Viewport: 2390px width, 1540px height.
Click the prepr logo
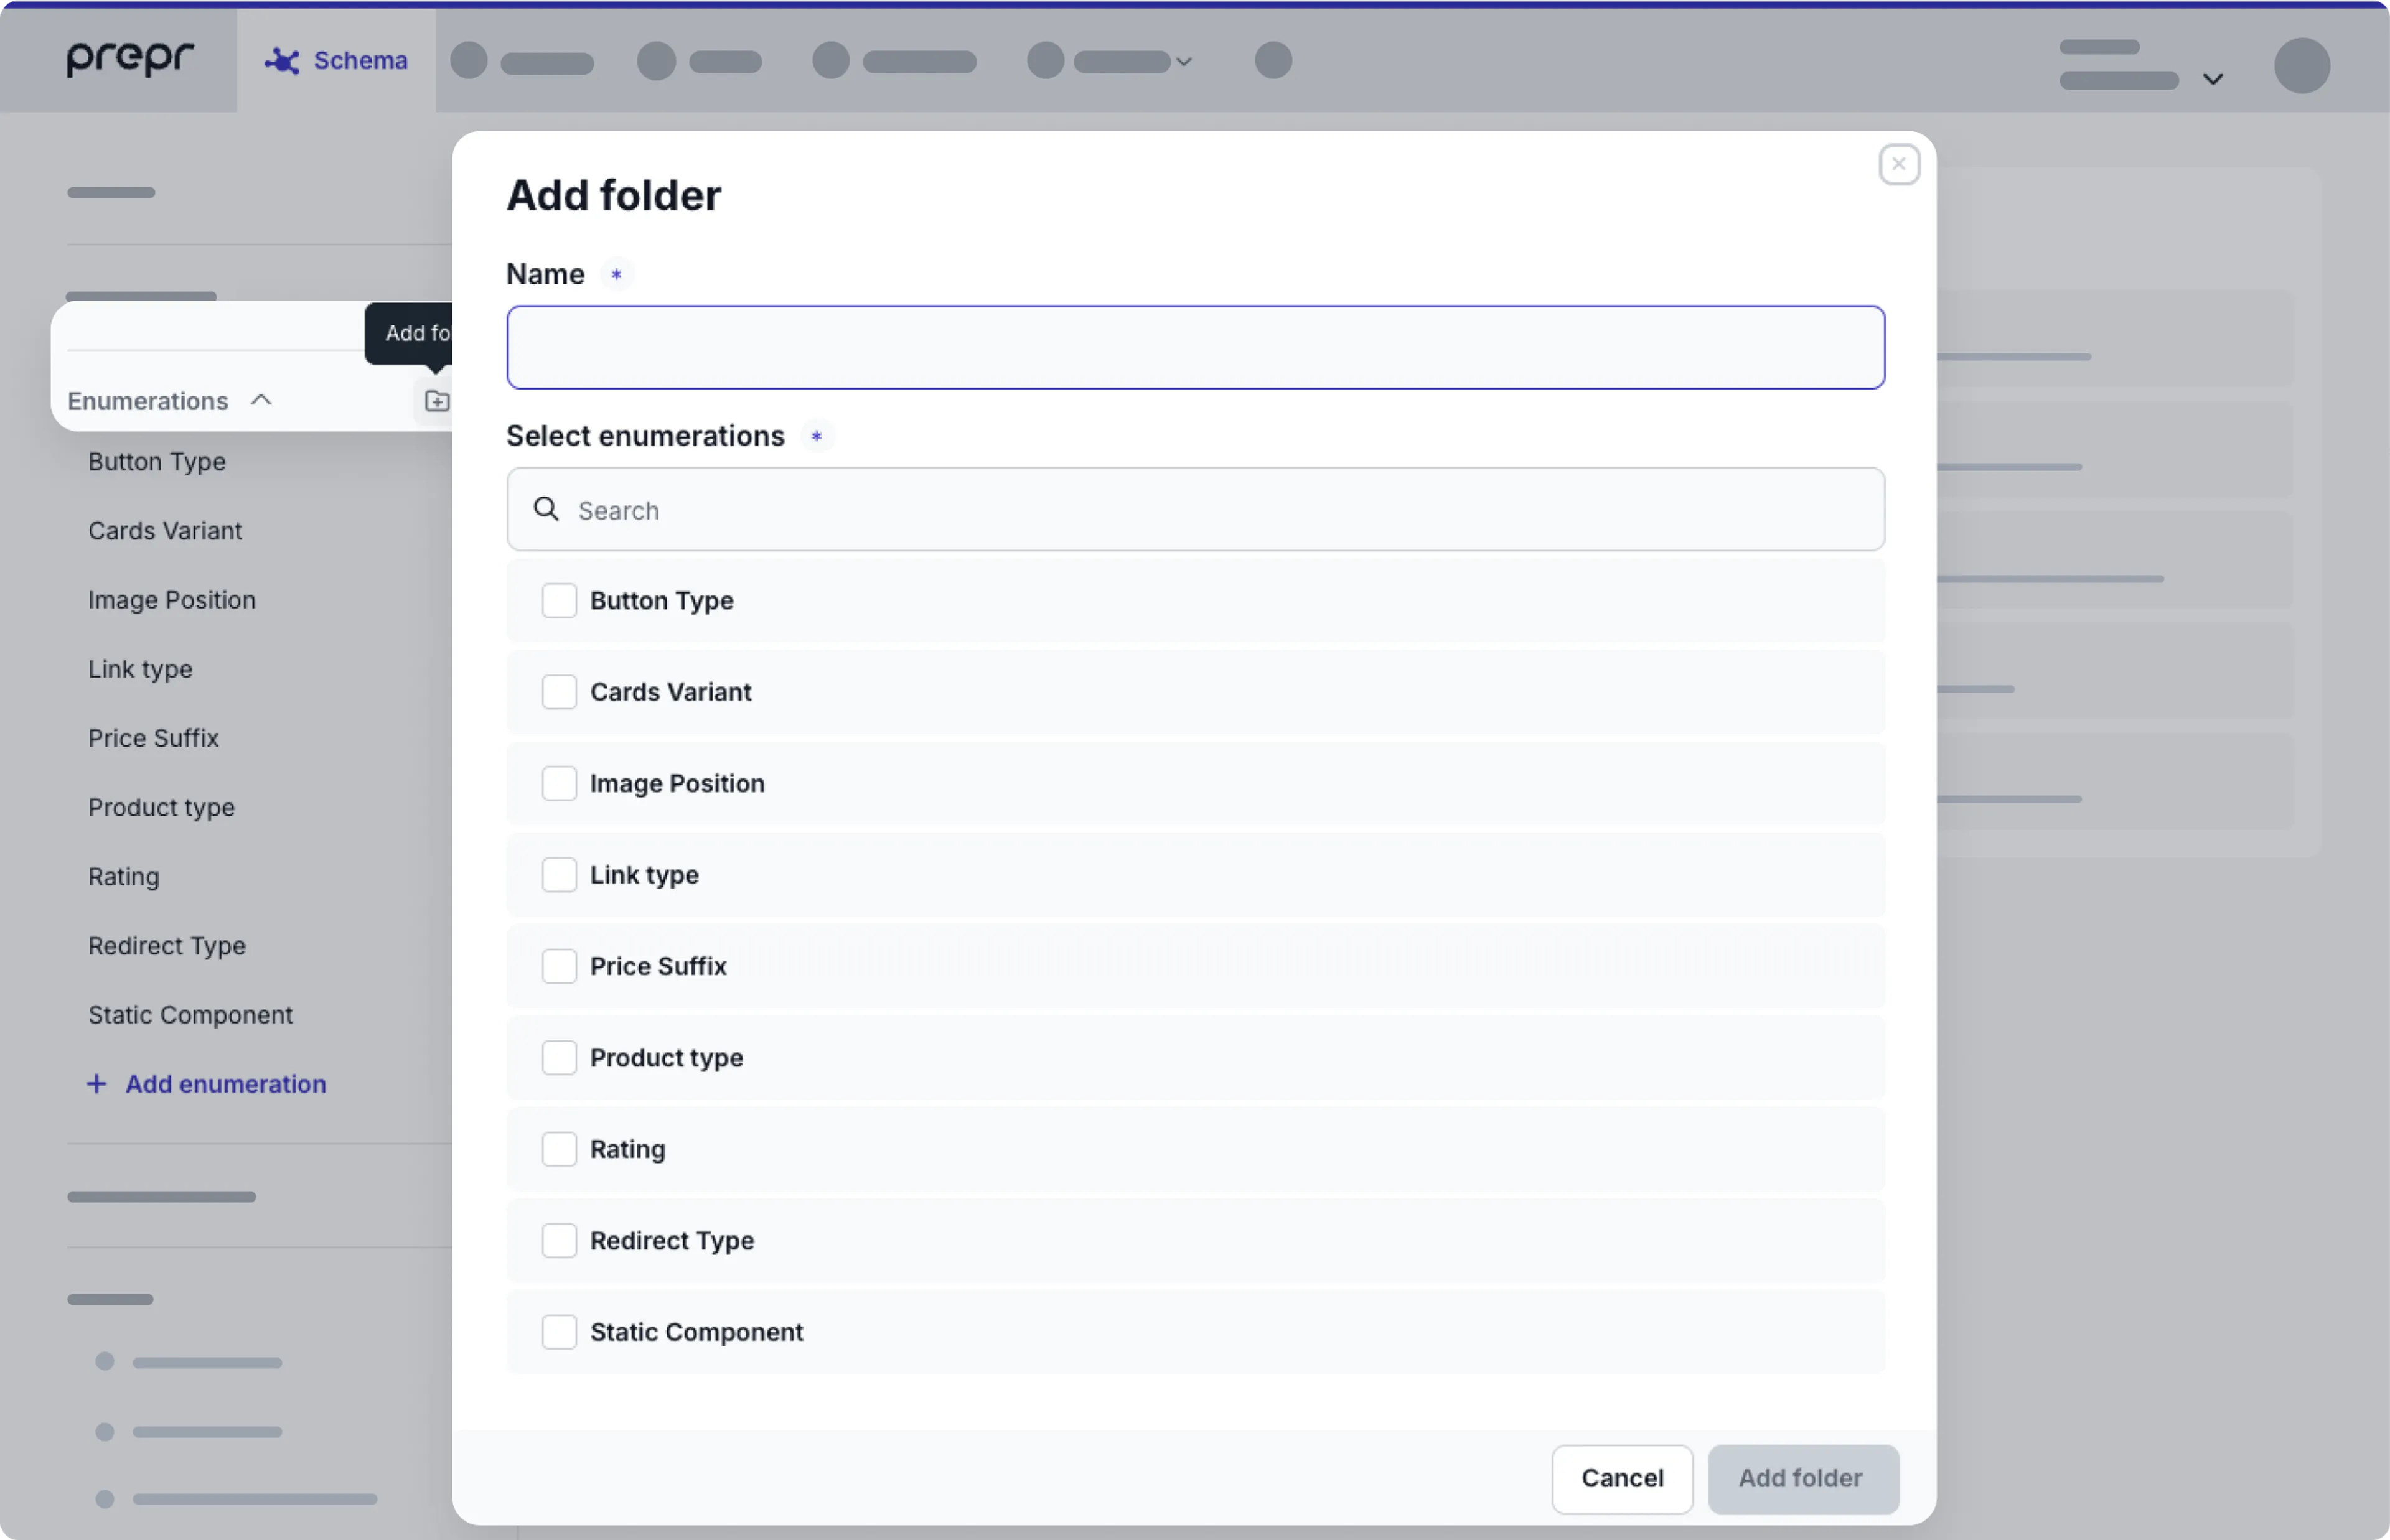[130, 58]
